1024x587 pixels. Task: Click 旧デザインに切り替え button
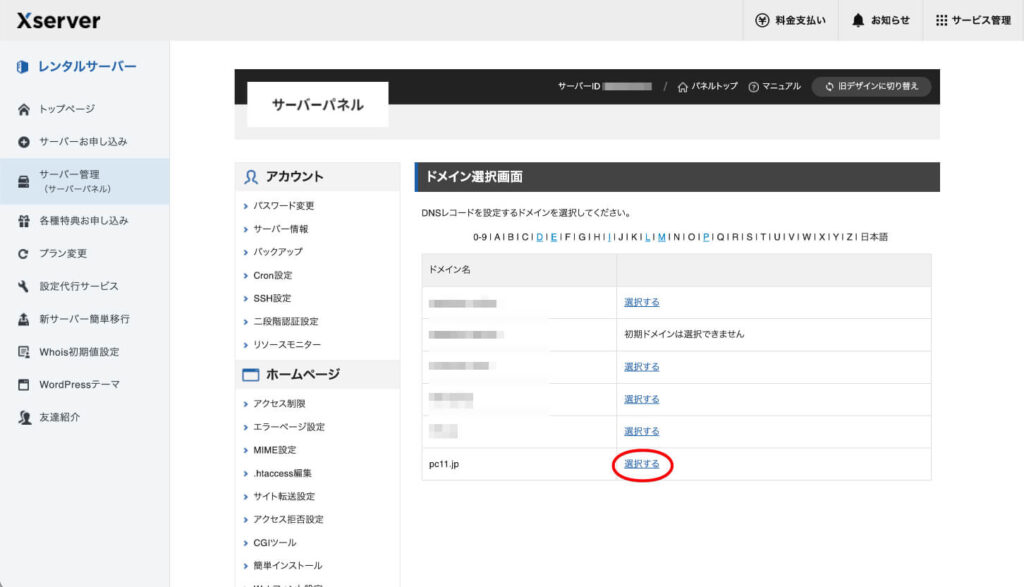point(871,86)
